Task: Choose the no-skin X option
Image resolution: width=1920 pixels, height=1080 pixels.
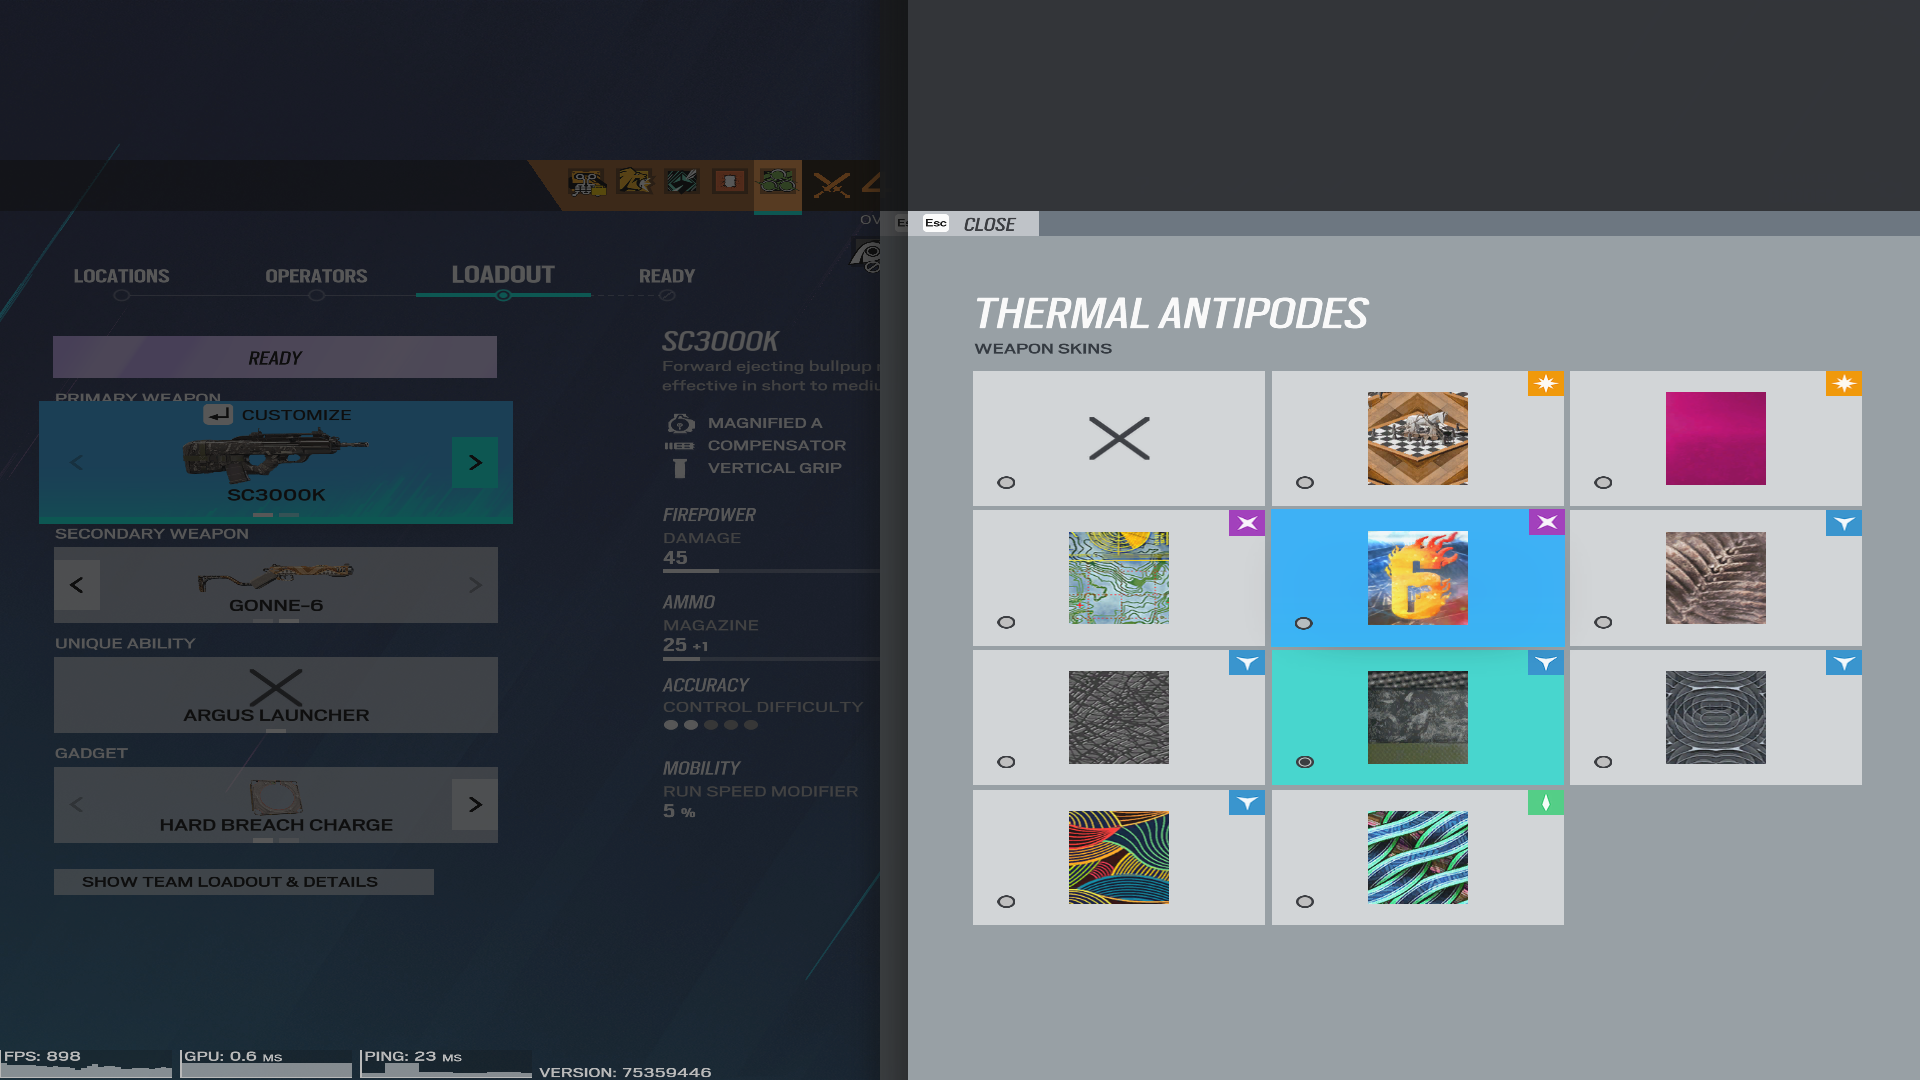Action: [x=1118, y=438]
